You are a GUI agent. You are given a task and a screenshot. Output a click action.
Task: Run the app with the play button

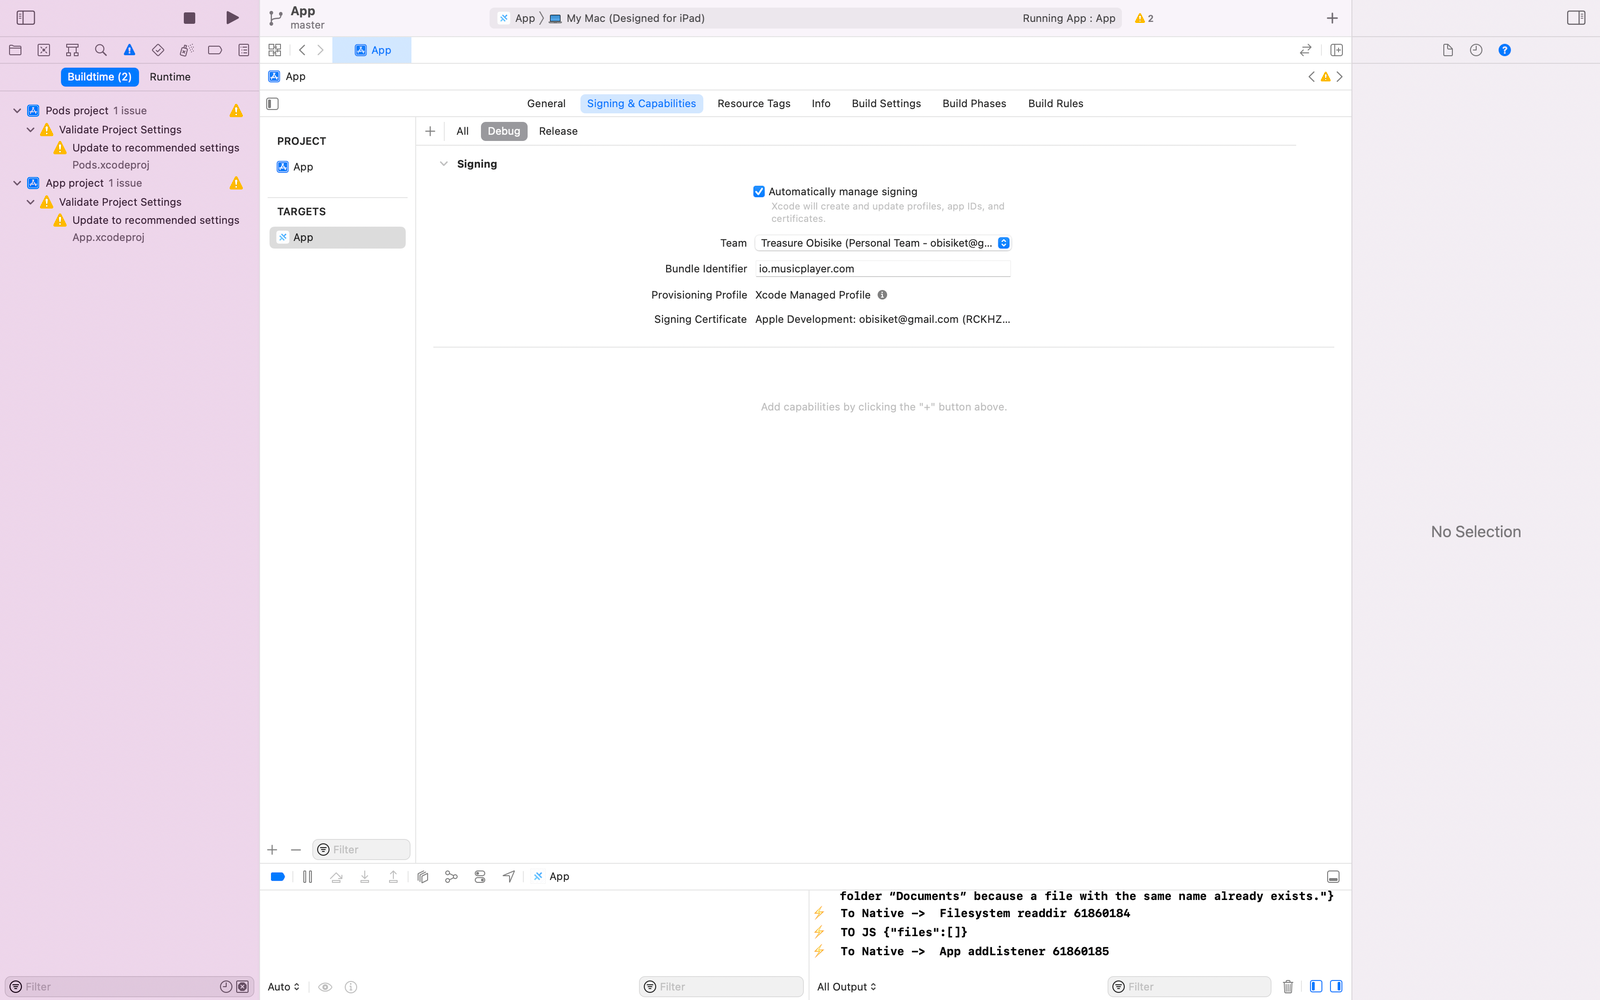(x=232, y=18)
